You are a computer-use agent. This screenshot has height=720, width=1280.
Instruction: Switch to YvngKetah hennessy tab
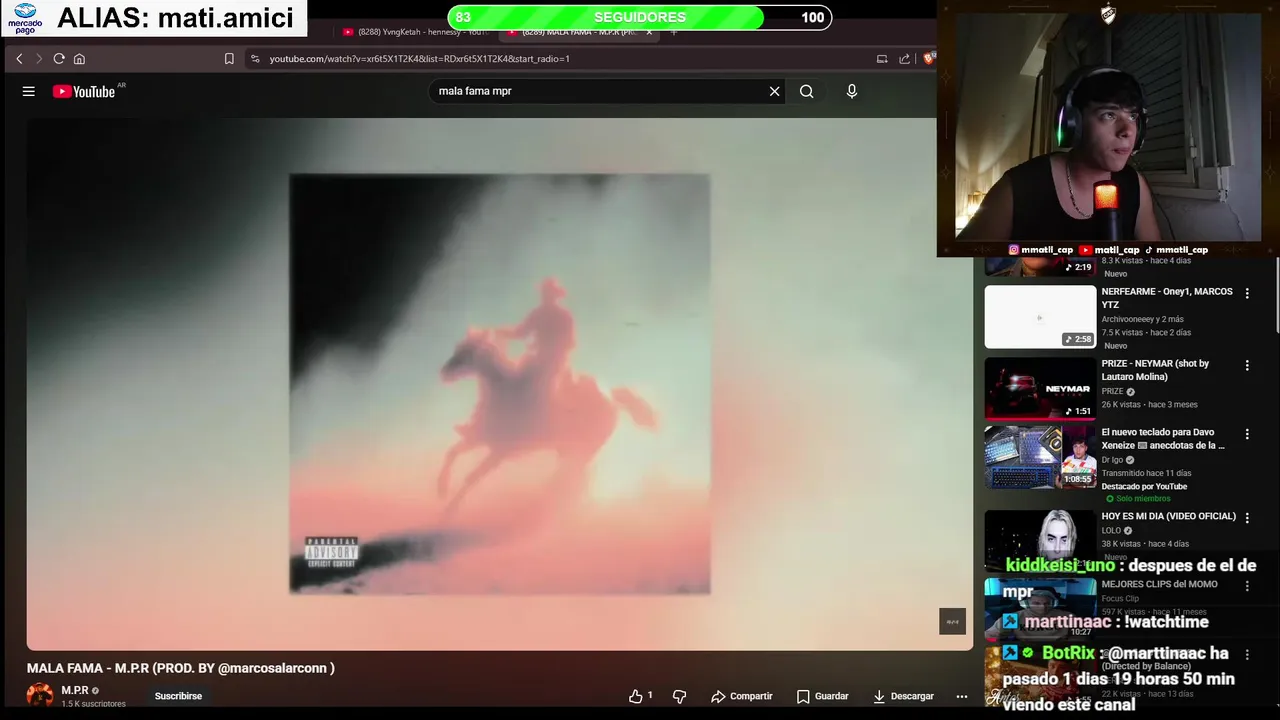415,32
